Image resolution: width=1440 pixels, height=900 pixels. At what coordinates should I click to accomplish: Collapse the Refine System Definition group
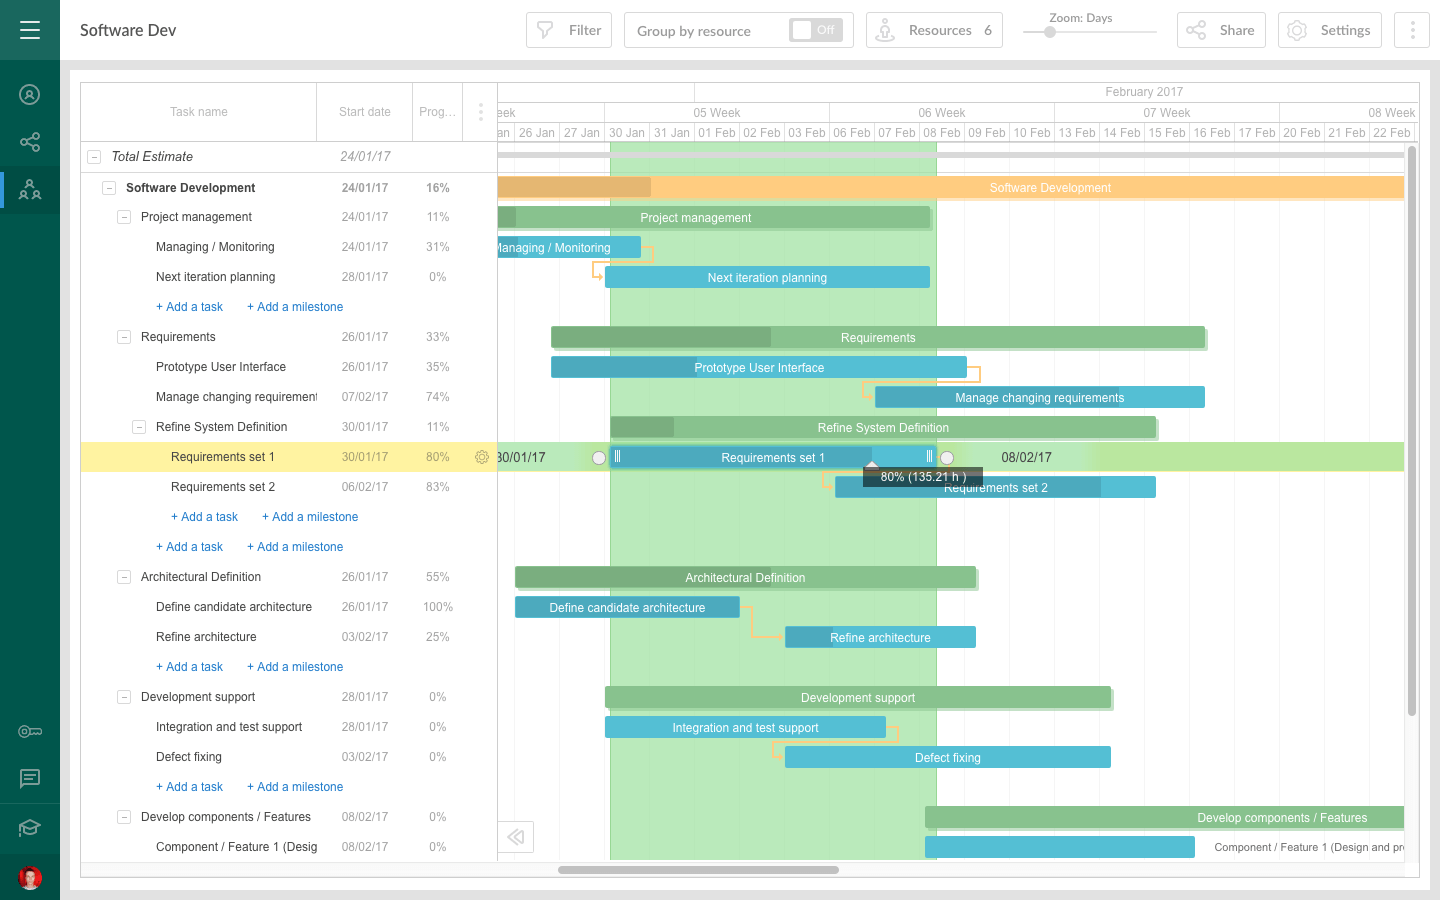point(138,427)
